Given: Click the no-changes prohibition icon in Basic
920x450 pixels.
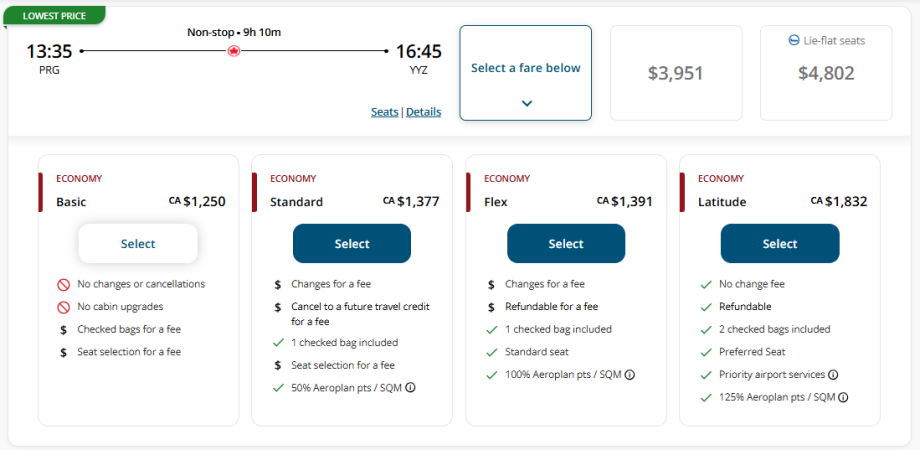Looking at the screenshot, I should 62,284.
